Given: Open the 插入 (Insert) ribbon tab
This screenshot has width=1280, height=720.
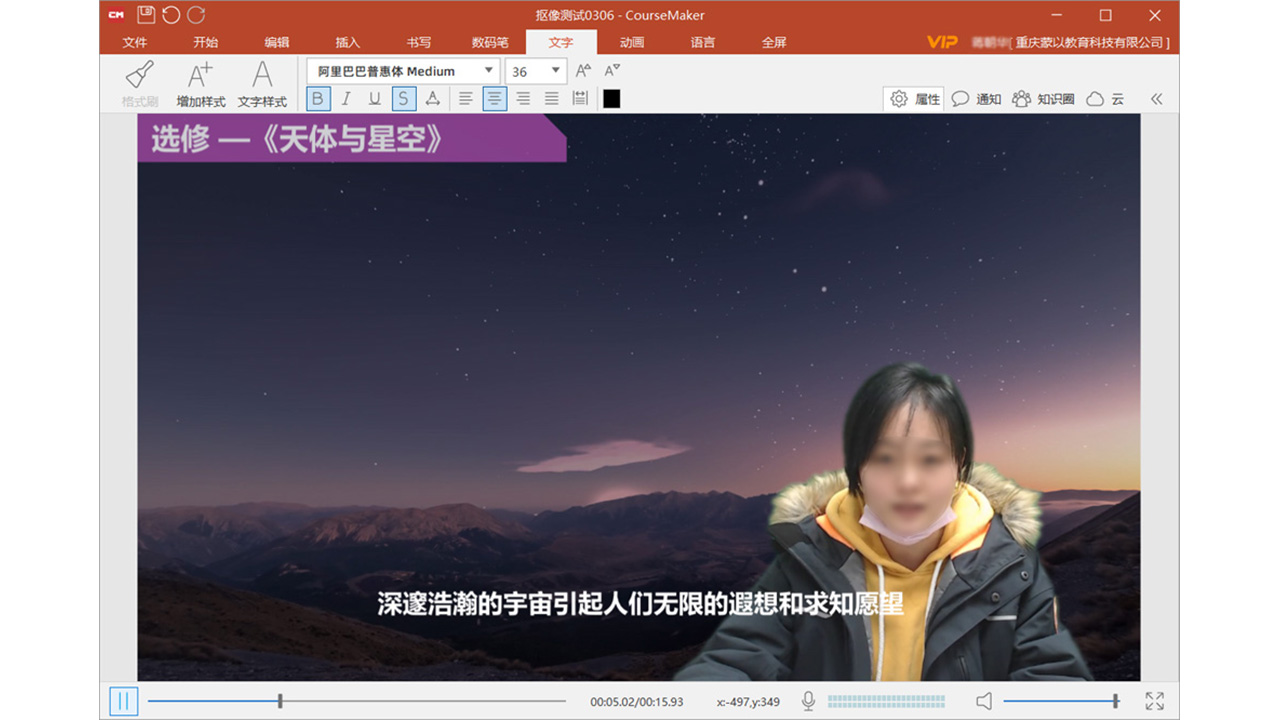Looking at the screenshot, I should click(x=347, y=42).
